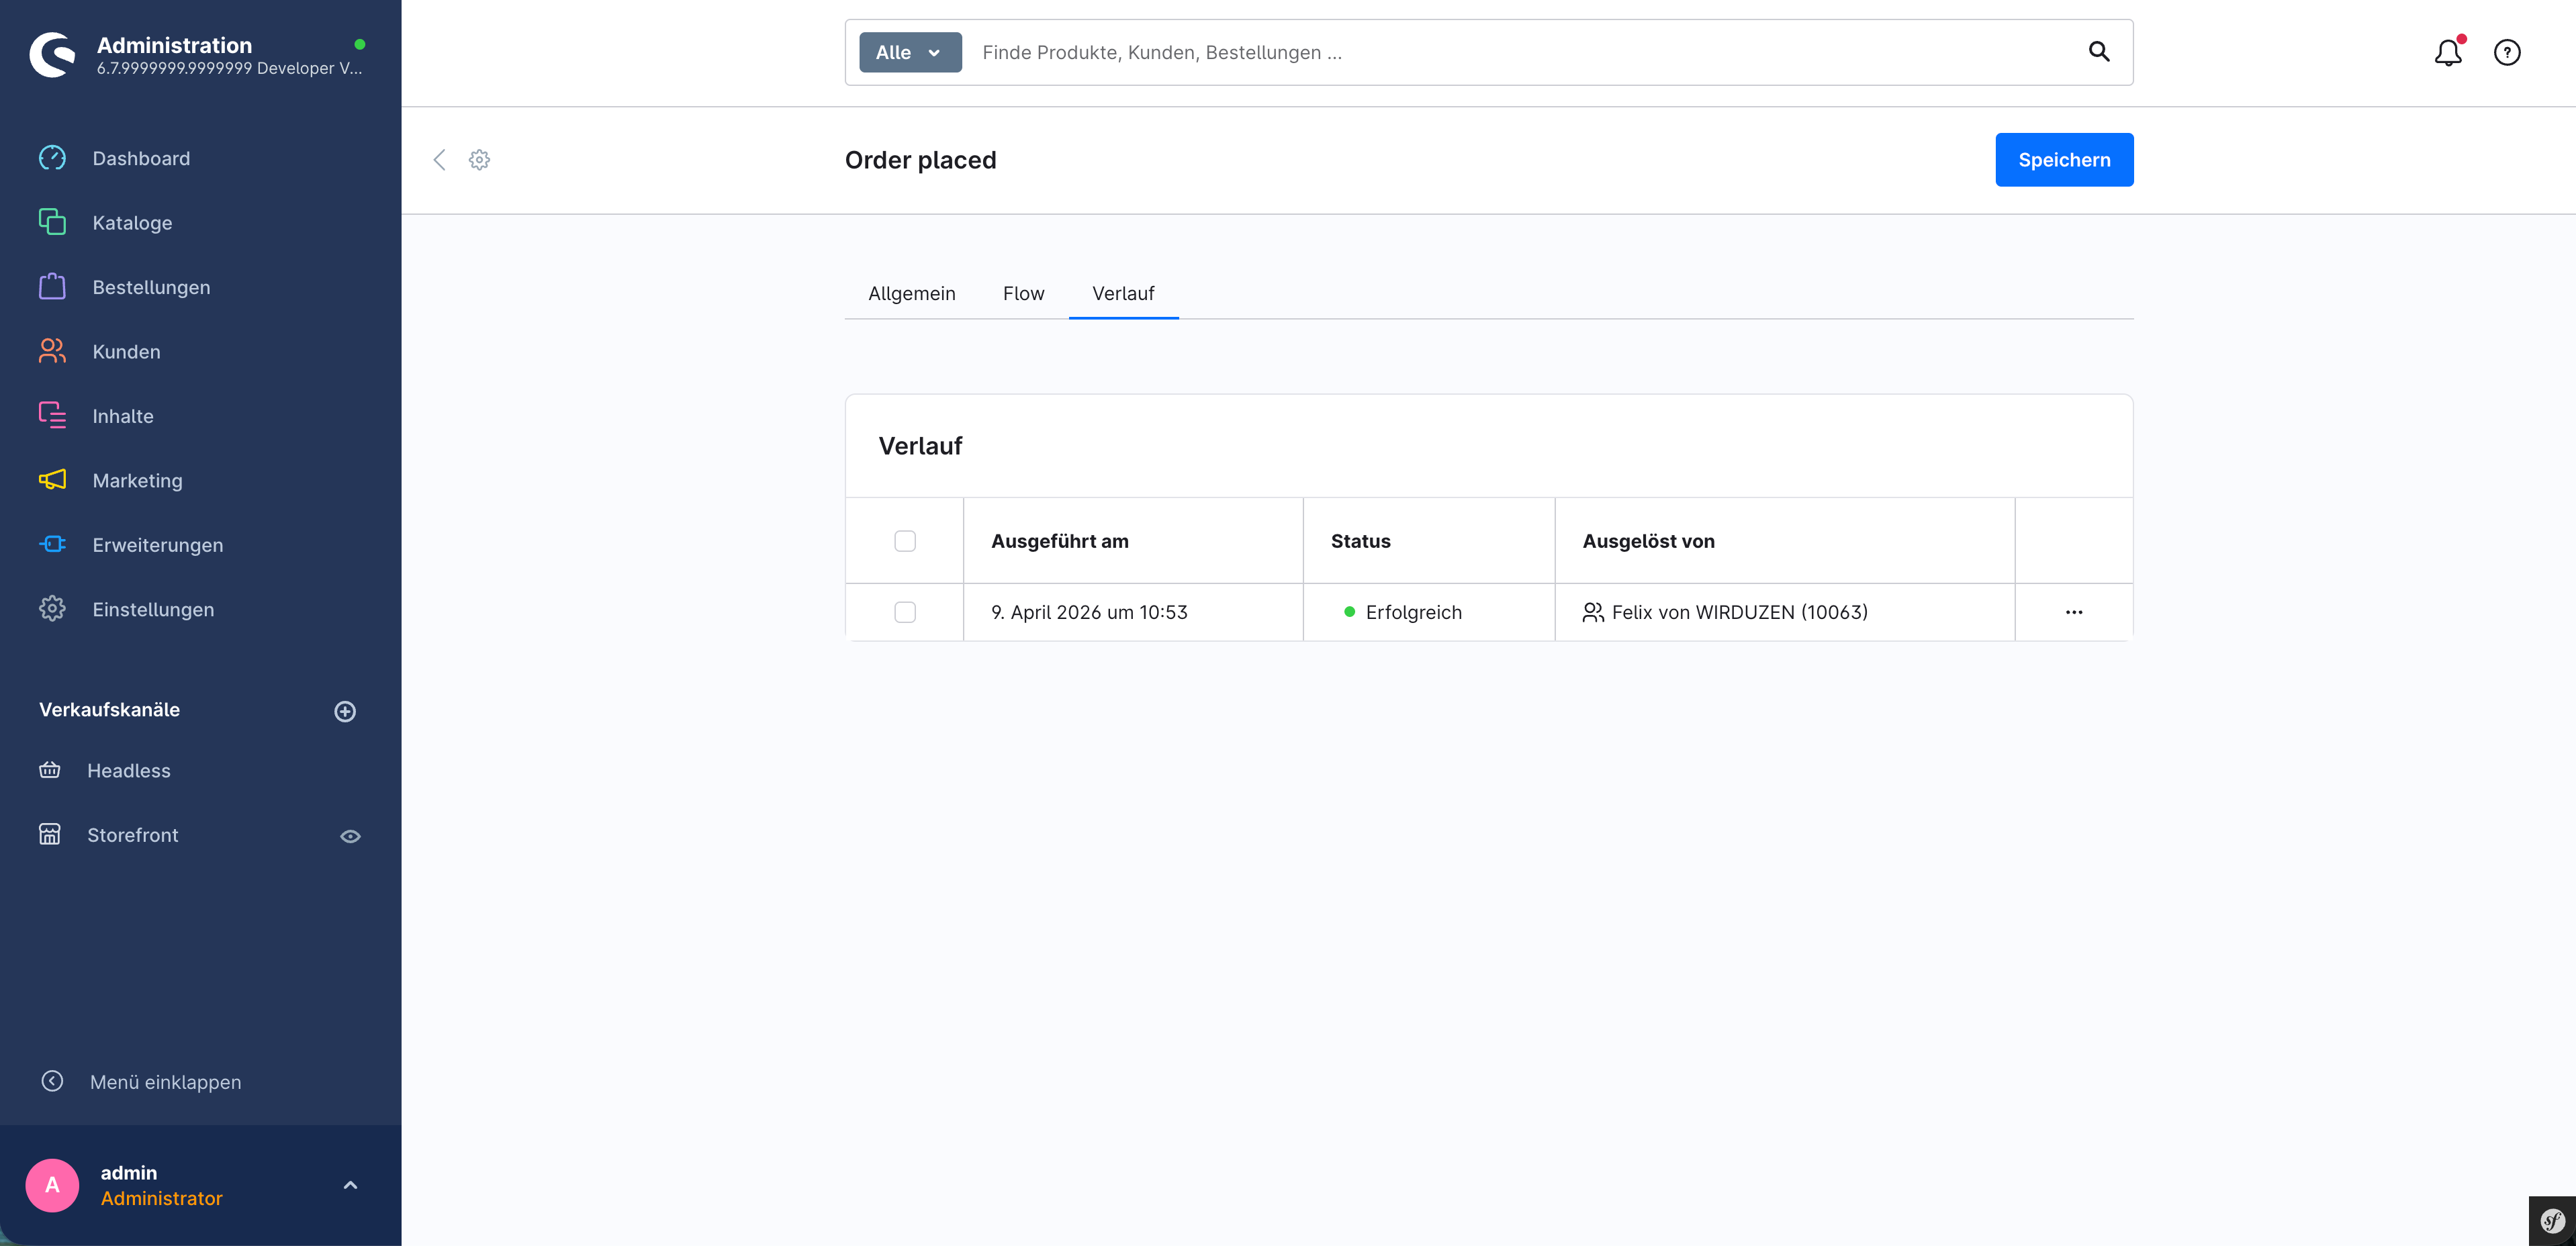Click green status dot beside Erfolgreich
The width and height of the screenshot is (2576, 1246).
click(1349, 612)
